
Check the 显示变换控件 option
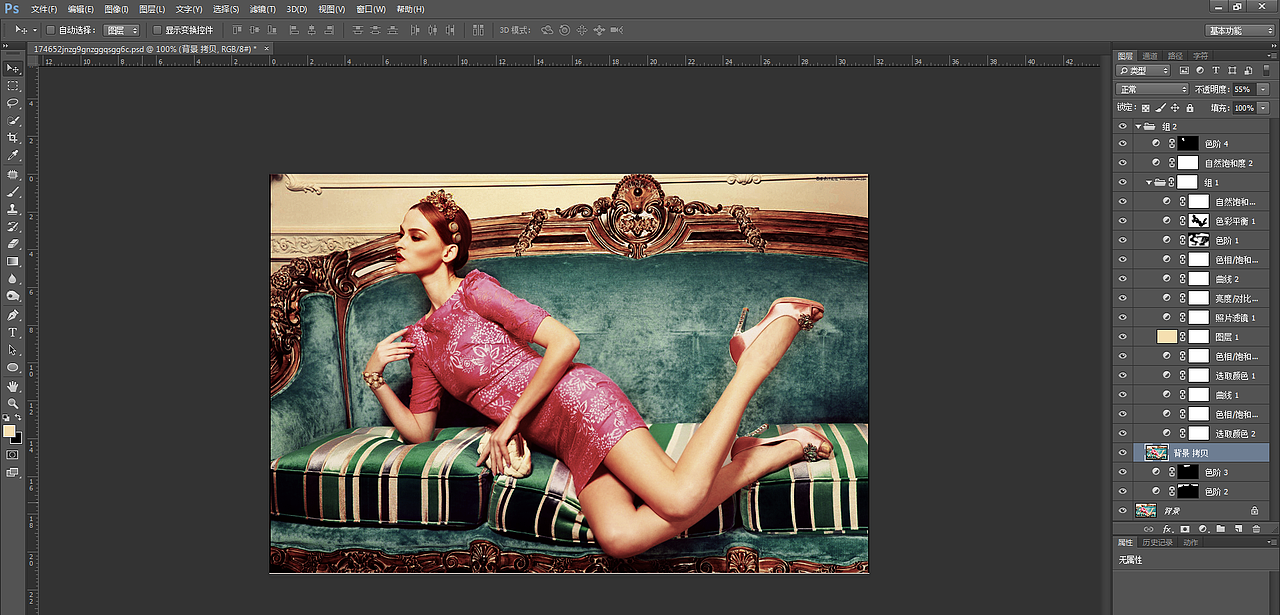(157, 30)
